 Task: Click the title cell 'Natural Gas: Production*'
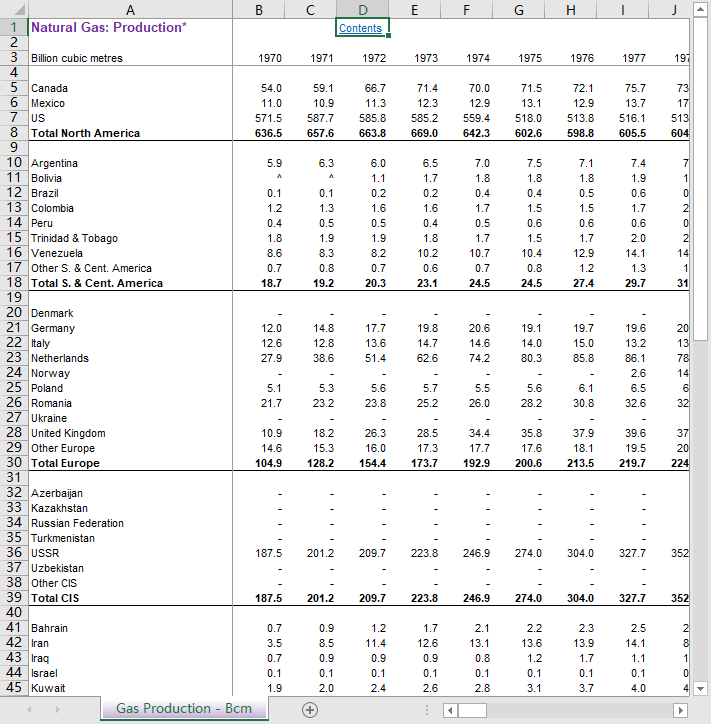coord(108,27)
